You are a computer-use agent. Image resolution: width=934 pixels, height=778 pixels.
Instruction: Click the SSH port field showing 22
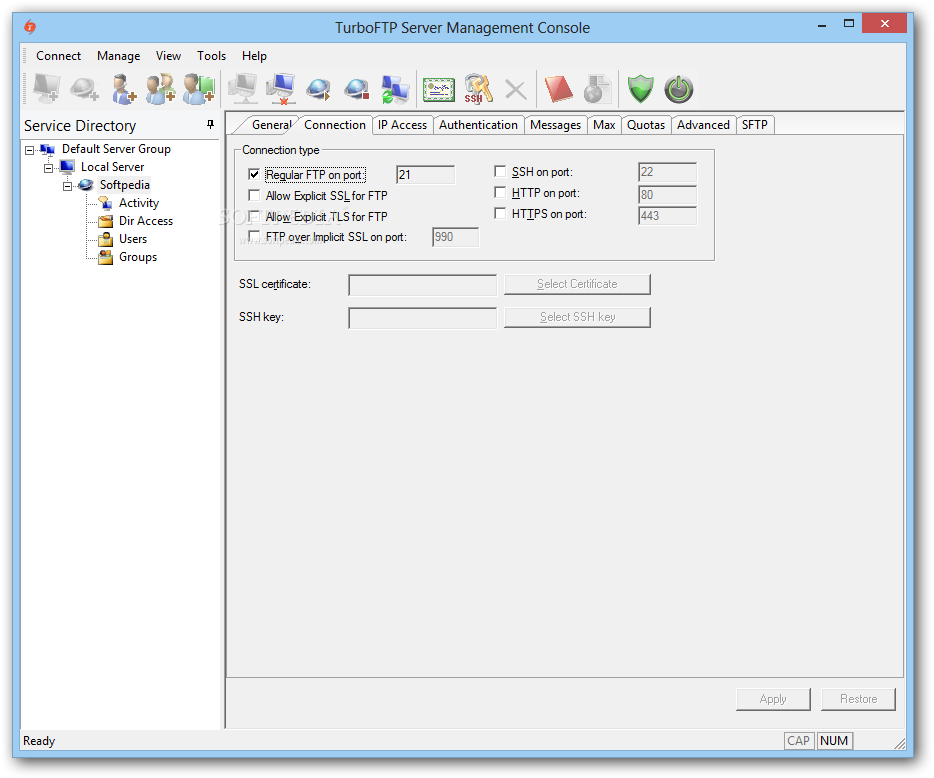(x=667, y=172)
